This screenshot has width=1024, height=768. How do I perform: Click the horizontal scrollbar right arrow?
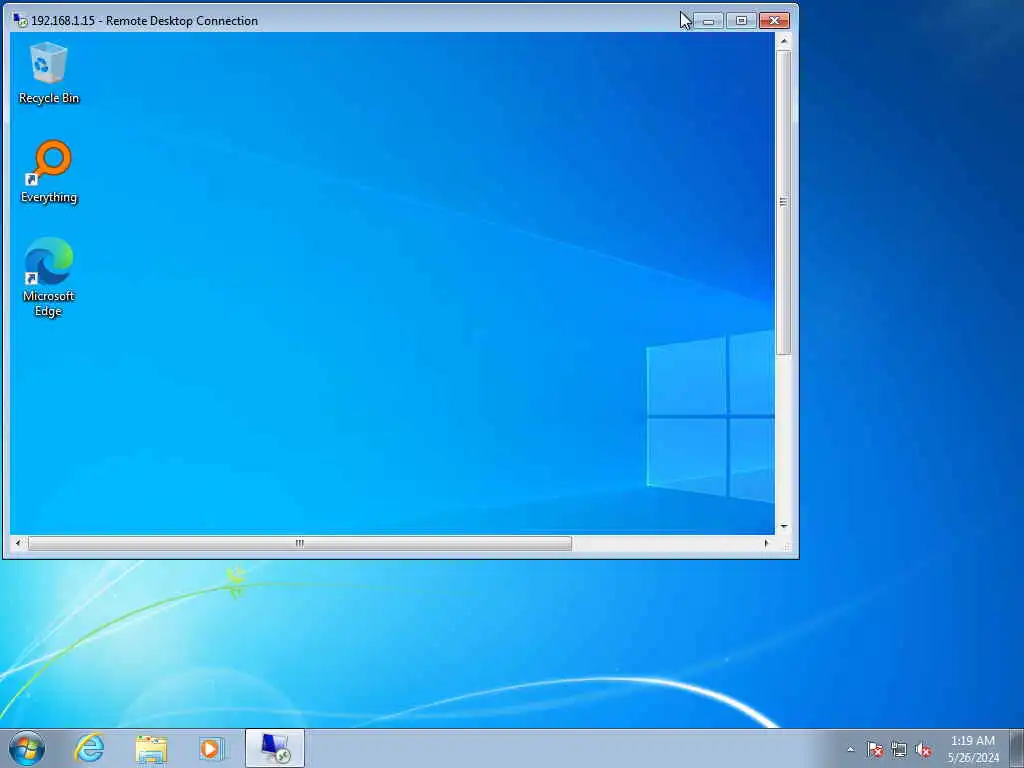click(766, 543)
